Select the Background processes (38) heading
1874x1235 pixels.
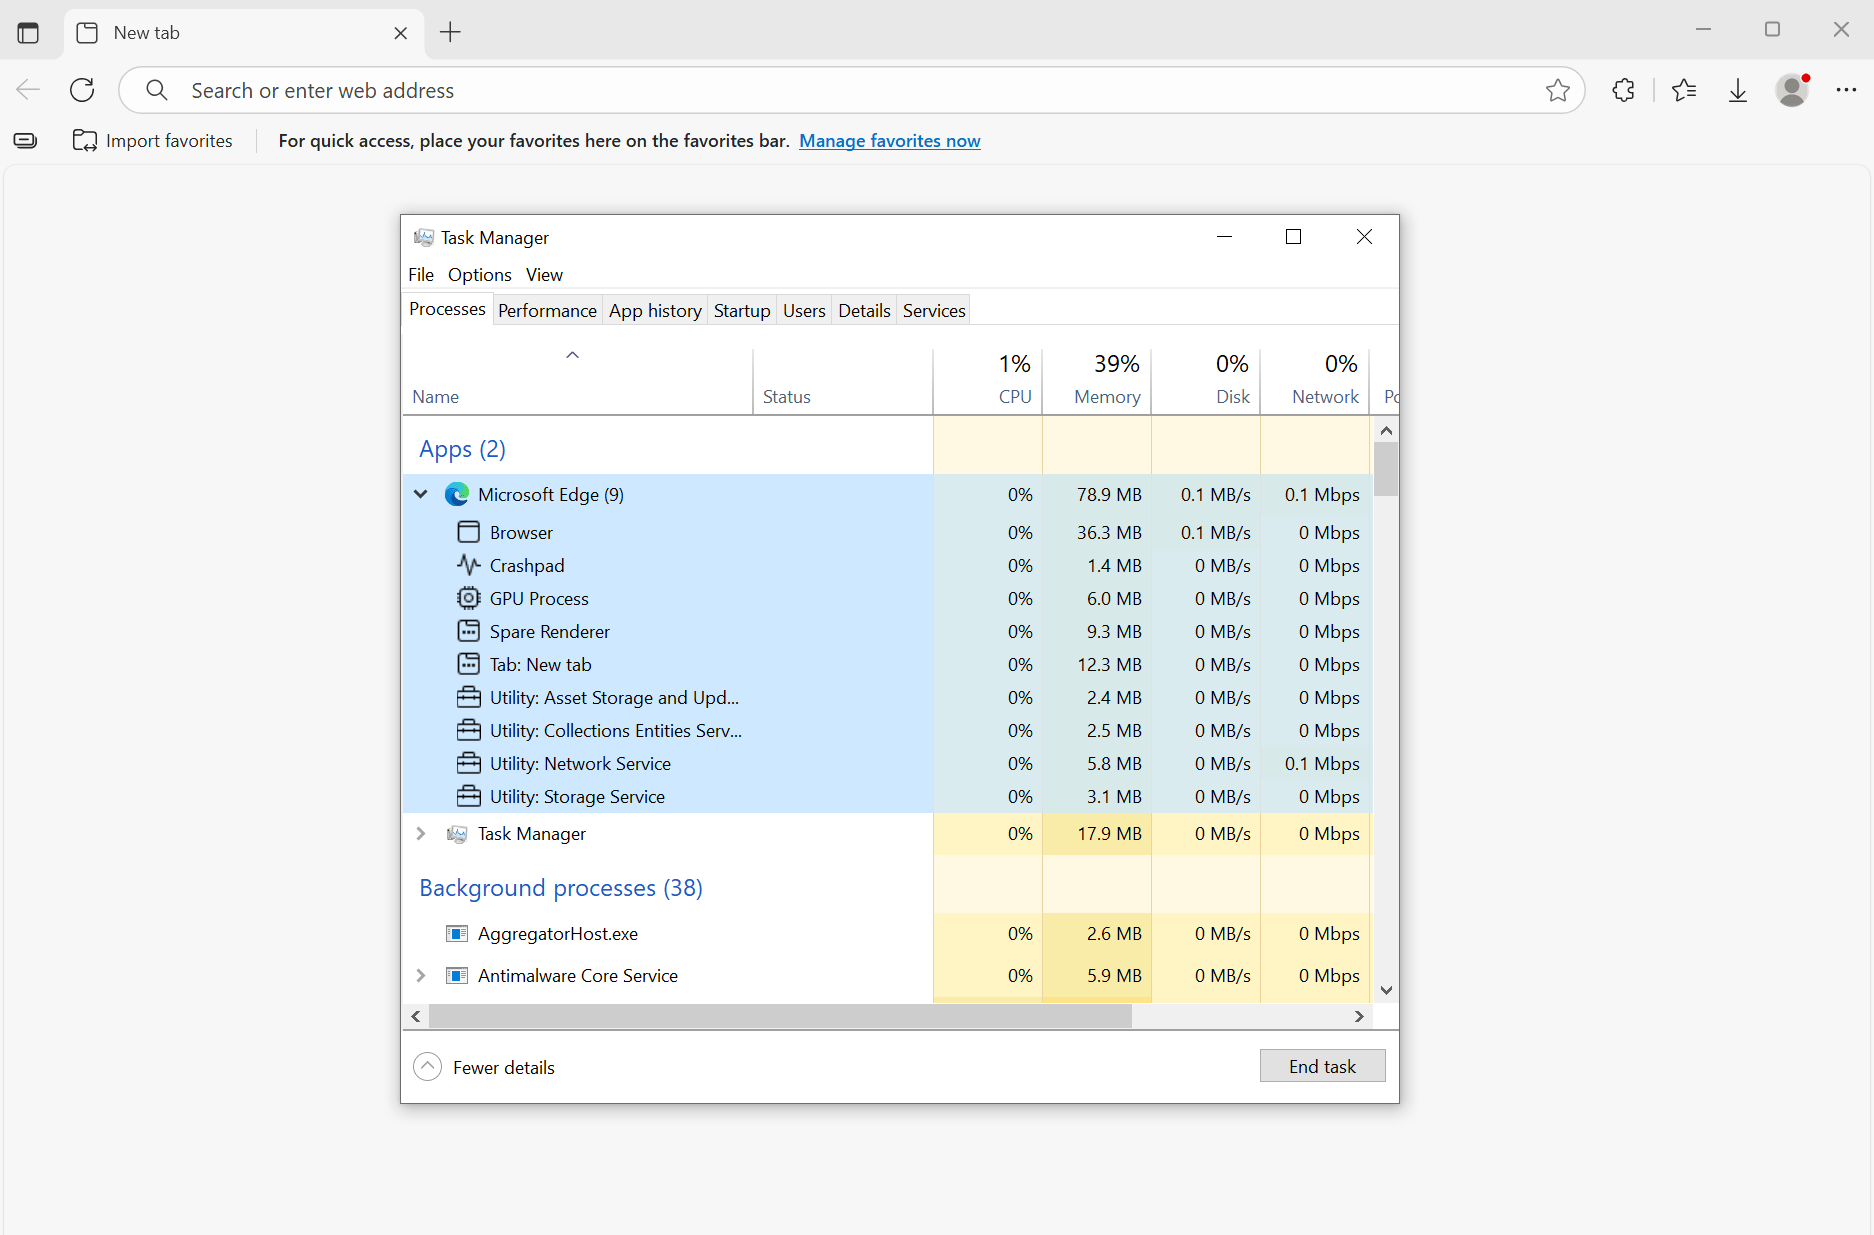(561, 888)
